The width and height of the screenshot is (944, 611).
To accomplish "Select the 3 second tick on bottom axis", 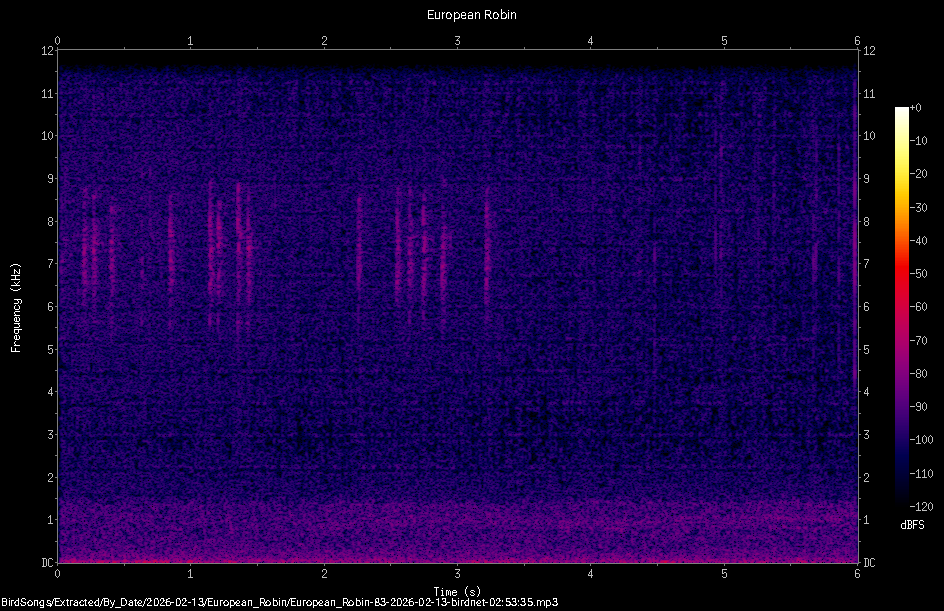I will tap(458, 575).
